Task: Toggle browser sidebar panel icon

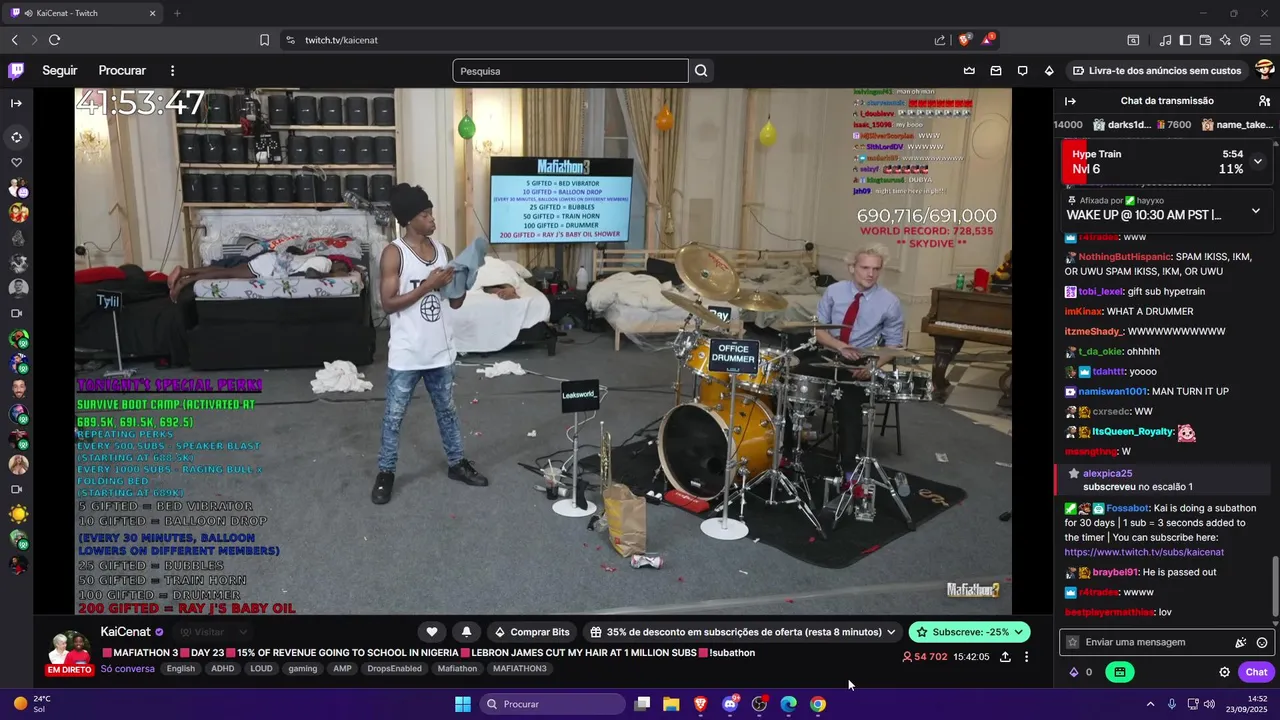Action: [x=1185, y=40]
